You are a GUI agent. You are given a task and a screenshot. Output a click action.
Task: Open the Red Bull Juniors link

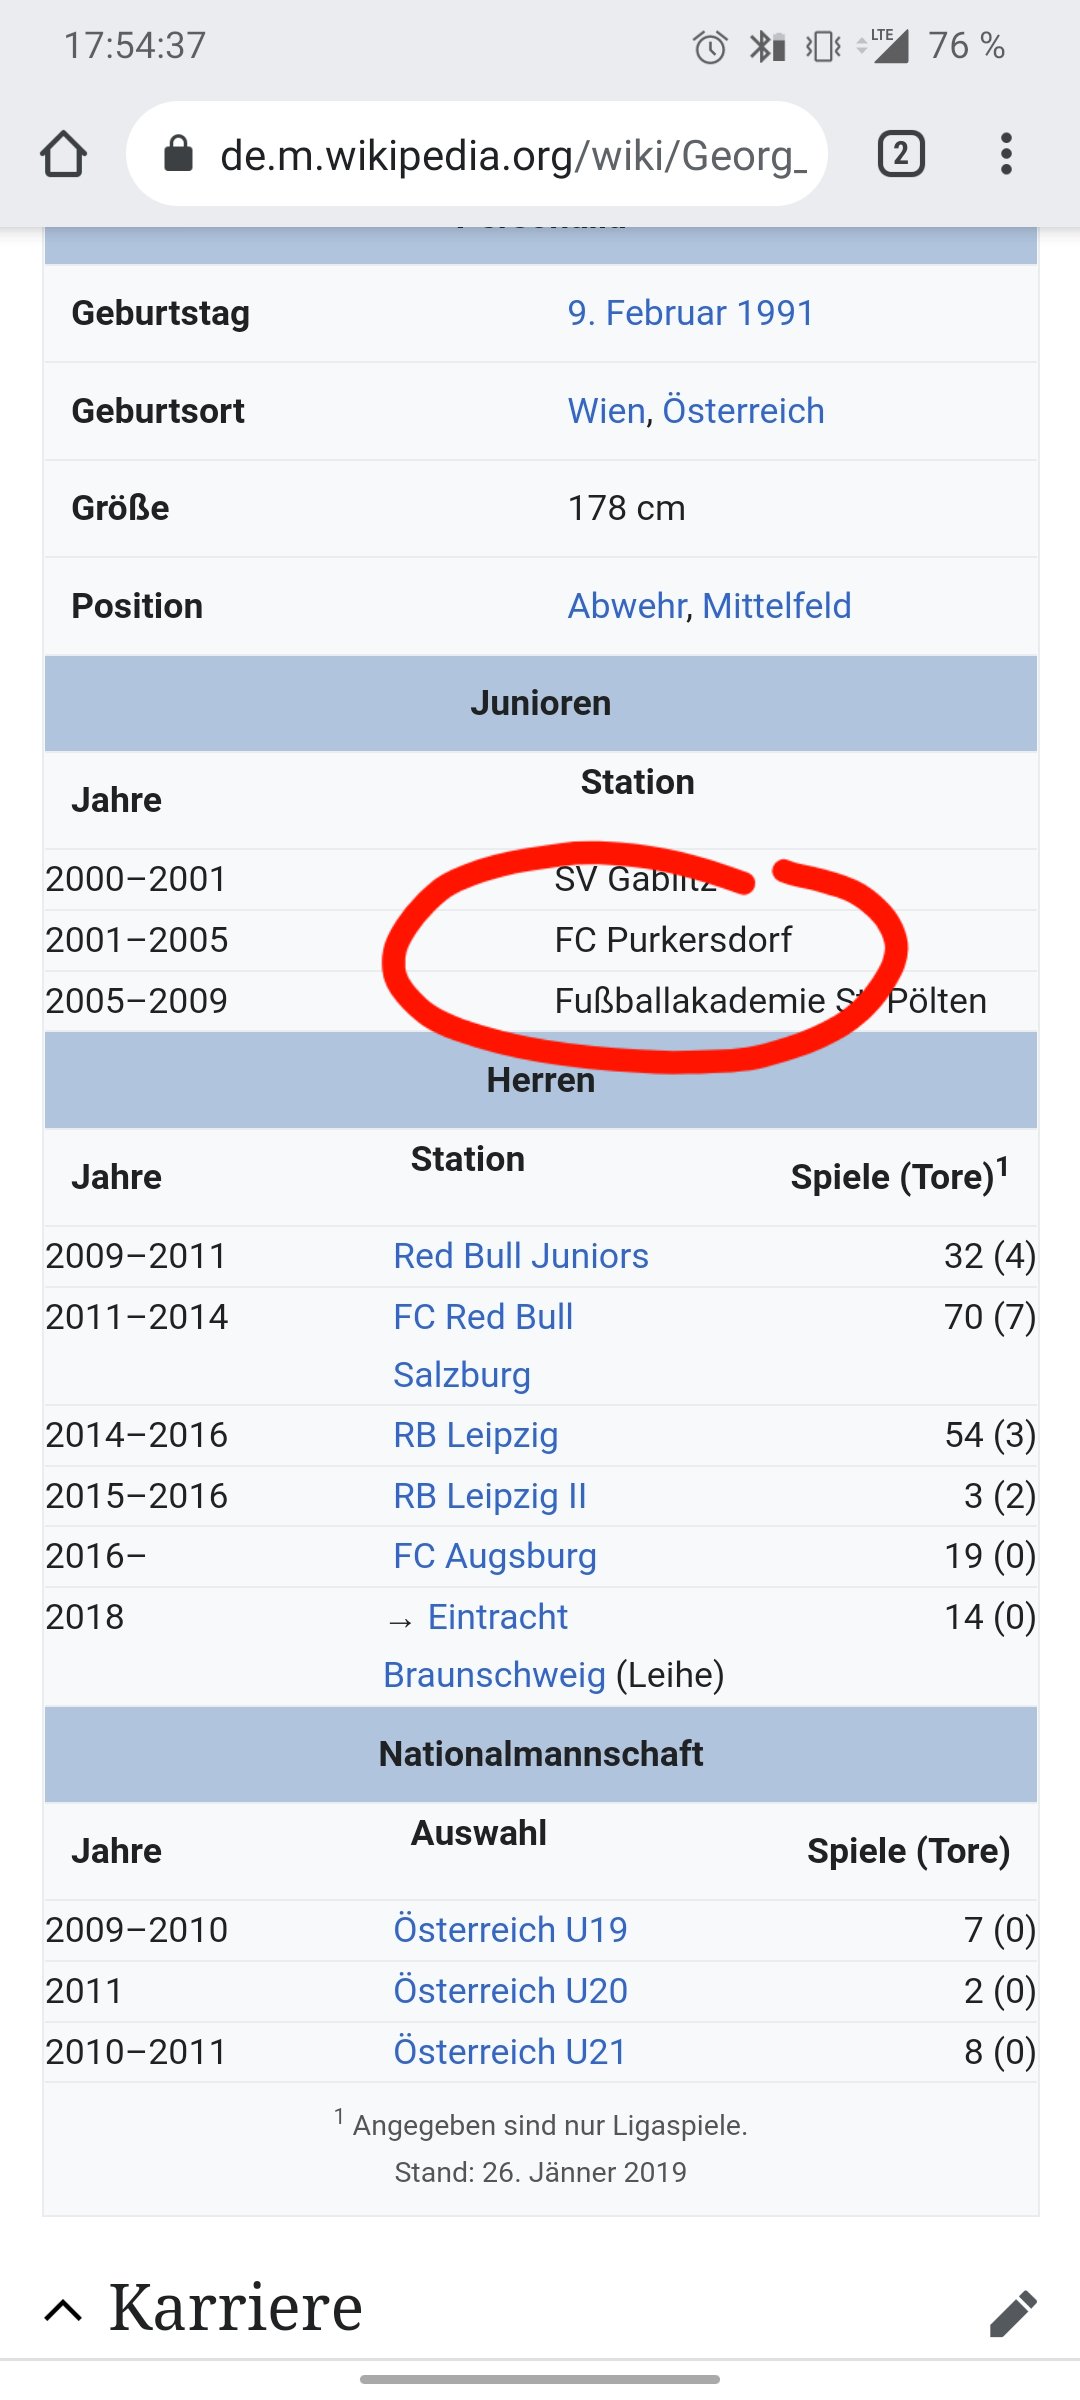click(x=521, y=1256)
